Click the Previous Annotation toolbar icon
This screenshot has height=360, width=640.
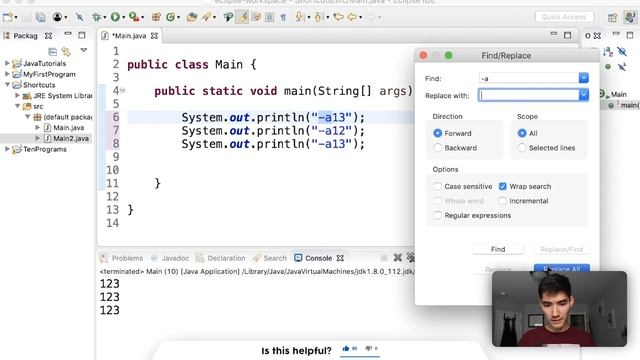[319, 17]
